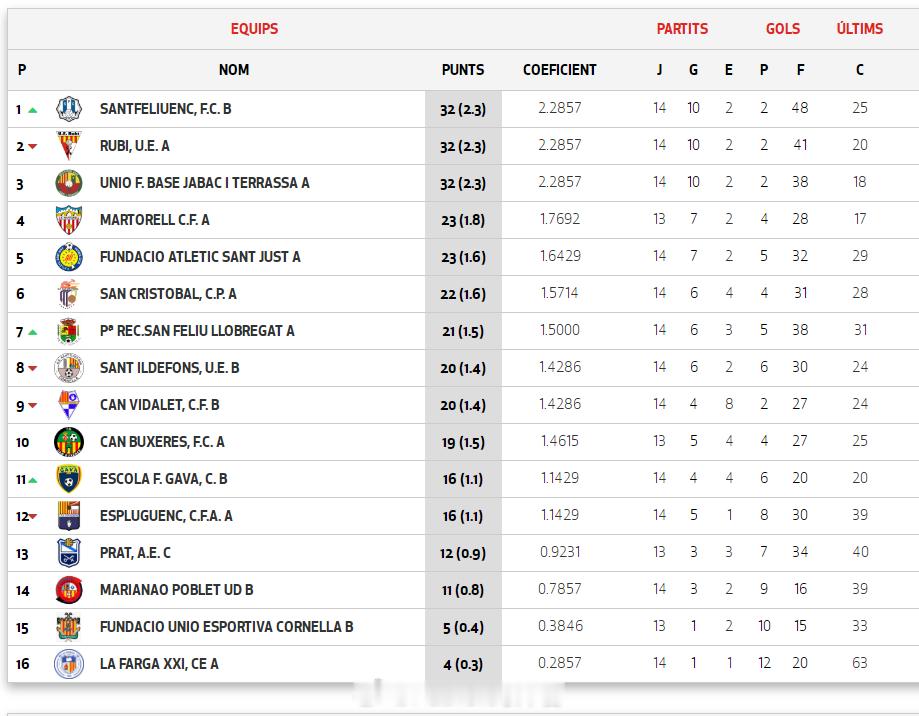Click the Unio F. Base Jabac crest
The height and width of the screenshot is (716, 919).
69,183
